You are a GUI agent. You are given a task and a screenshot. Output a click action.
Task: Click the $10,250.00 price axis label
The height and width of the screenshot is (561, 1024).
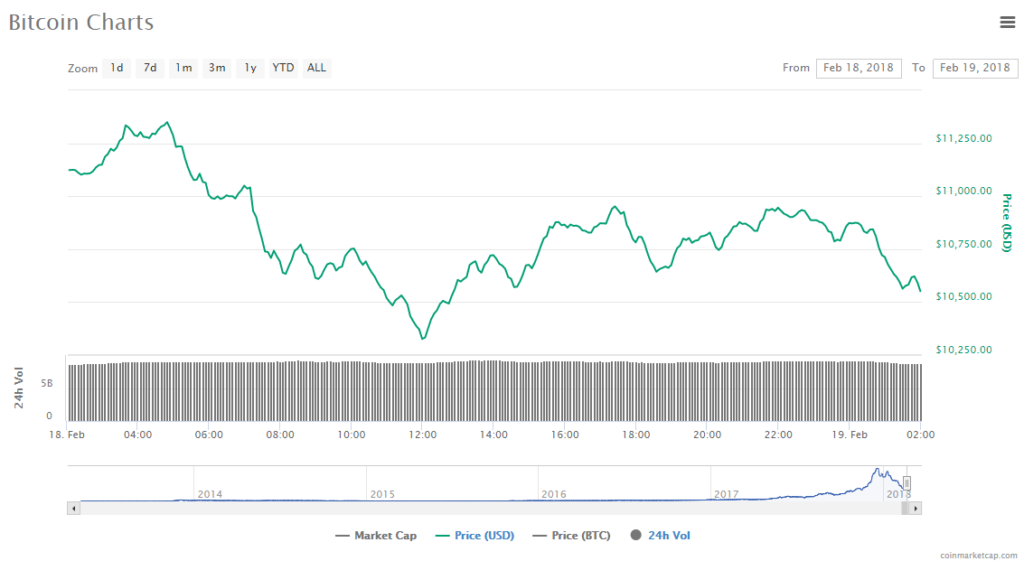(963, 350)
